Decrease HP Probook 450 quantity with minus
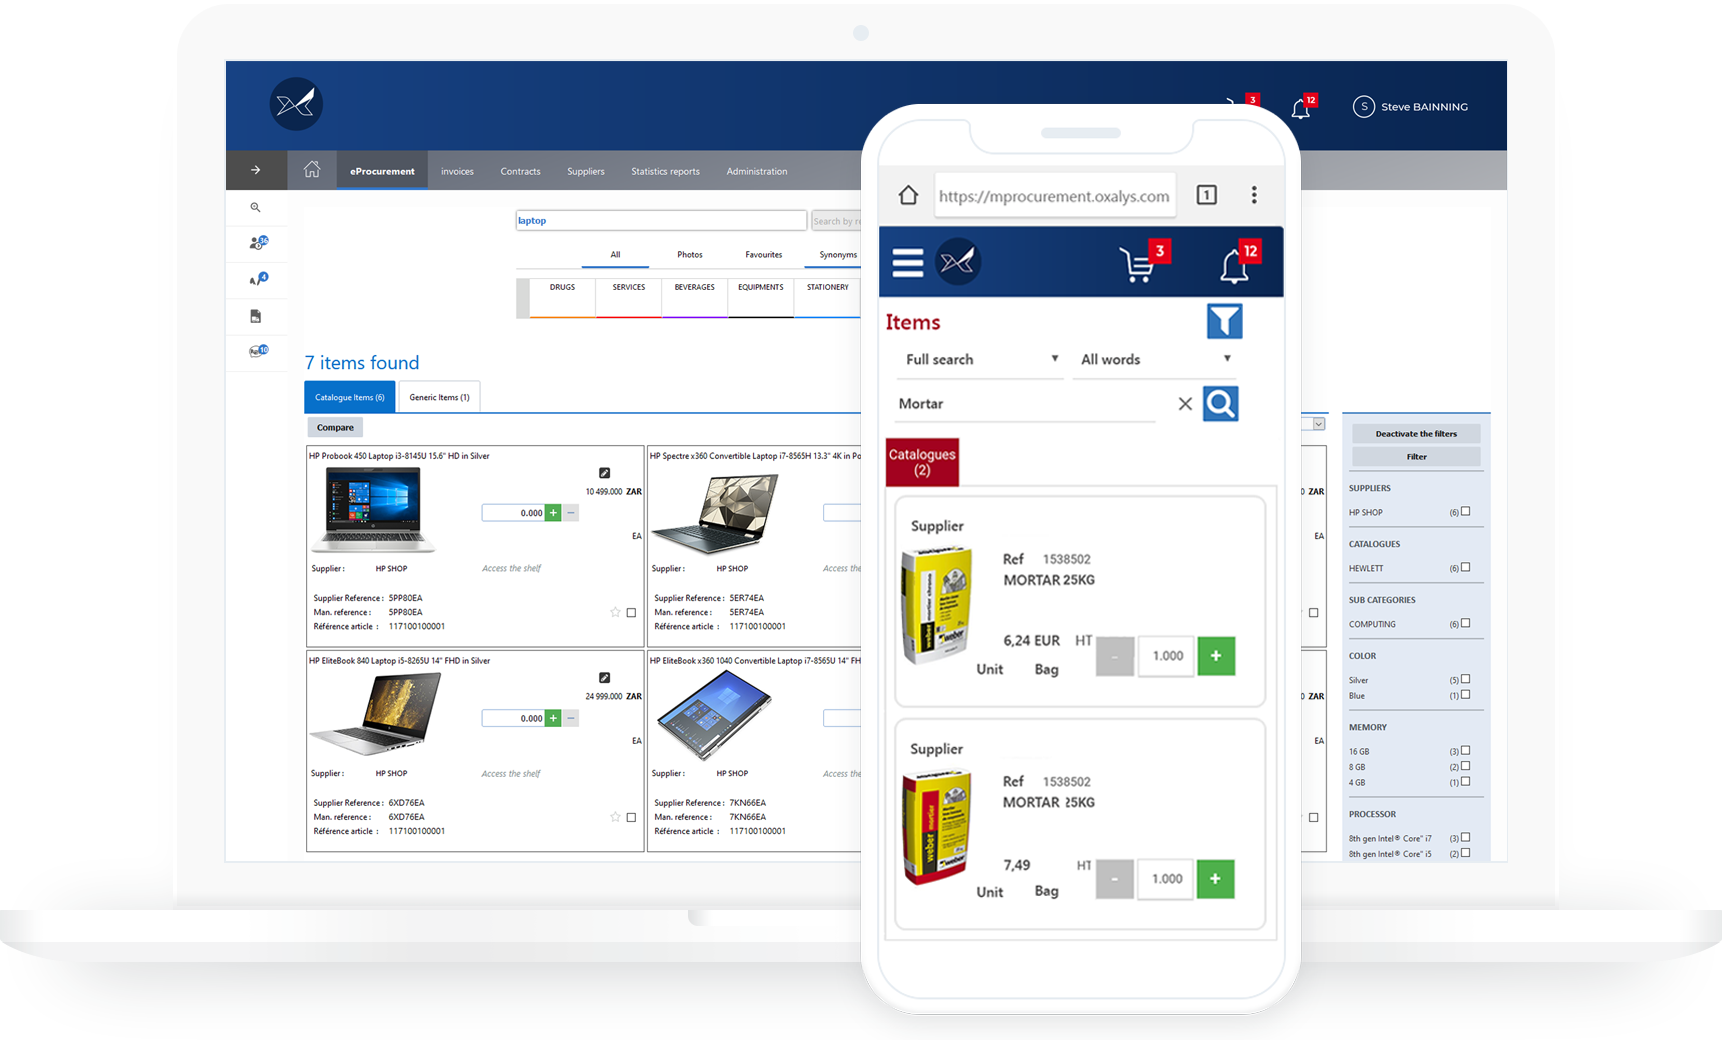Image resolution: width=1722 pixels, height=1040 pixels. click(x=571, y=513)
